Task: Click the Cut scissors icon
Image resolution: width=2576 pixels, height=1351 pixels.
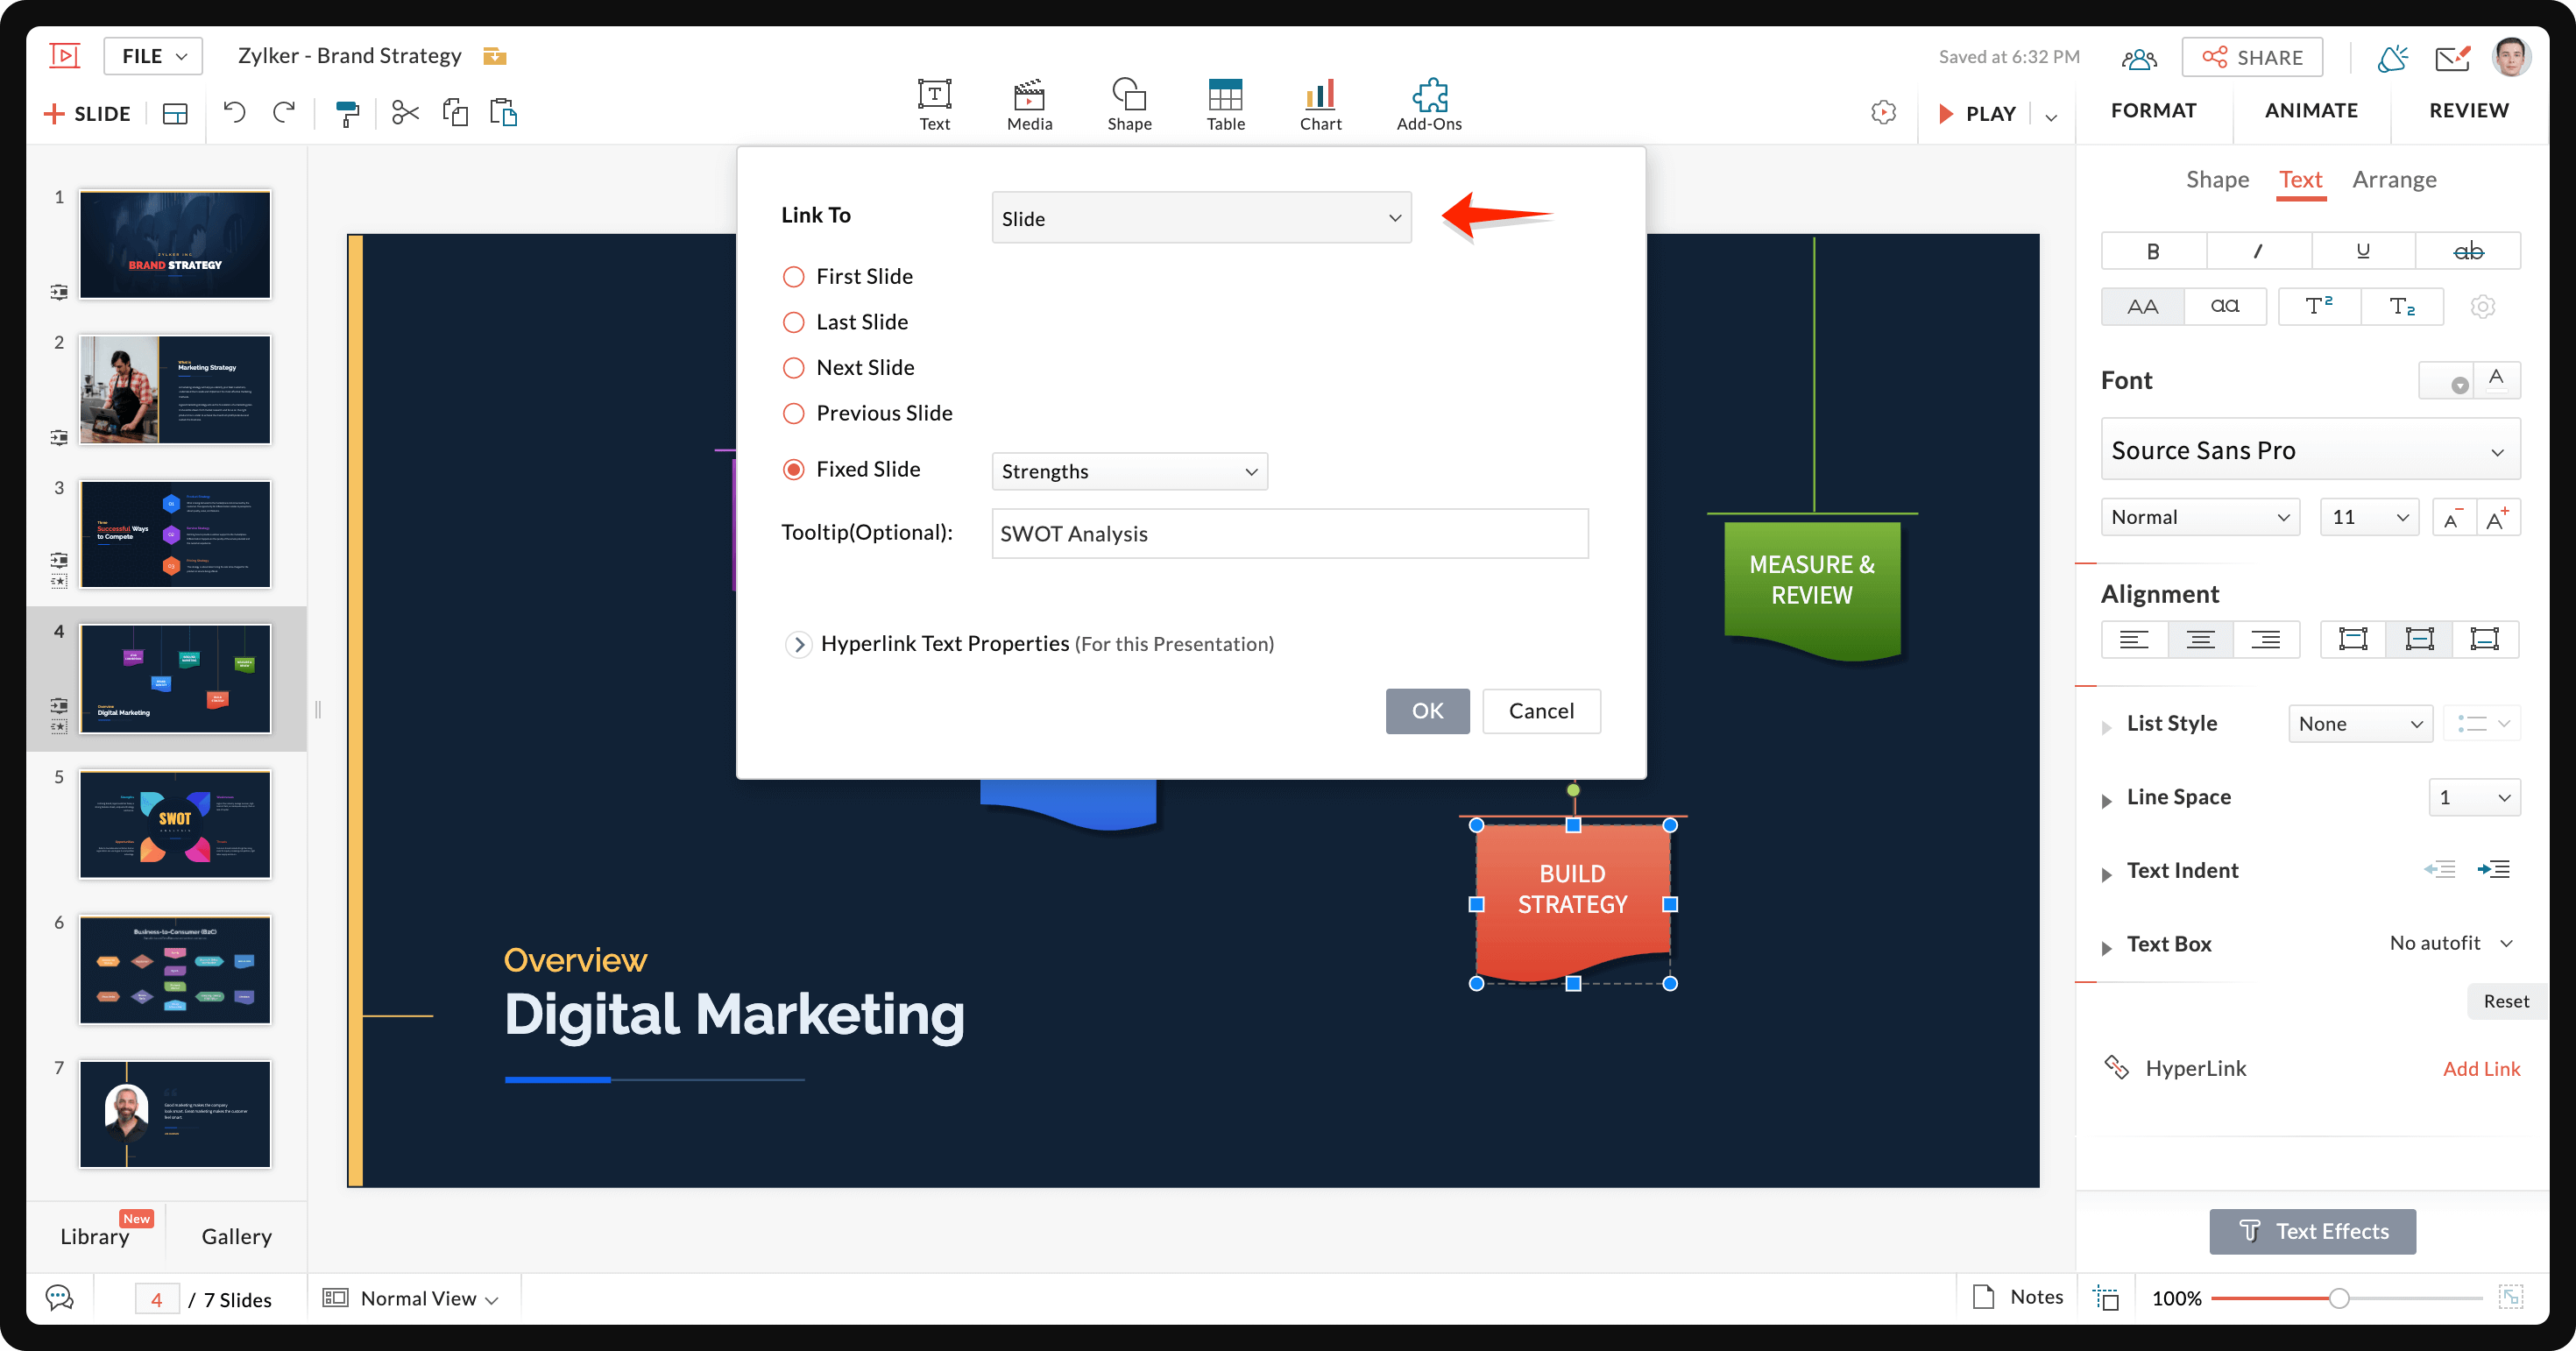Action: point(404,113)
